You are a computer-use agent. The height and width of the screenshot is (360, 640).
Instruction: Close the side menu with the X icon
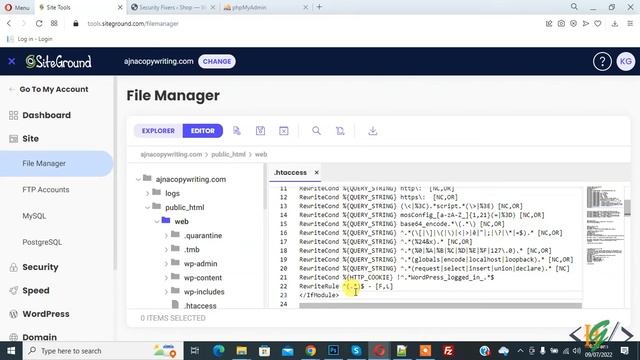[11, 61]
